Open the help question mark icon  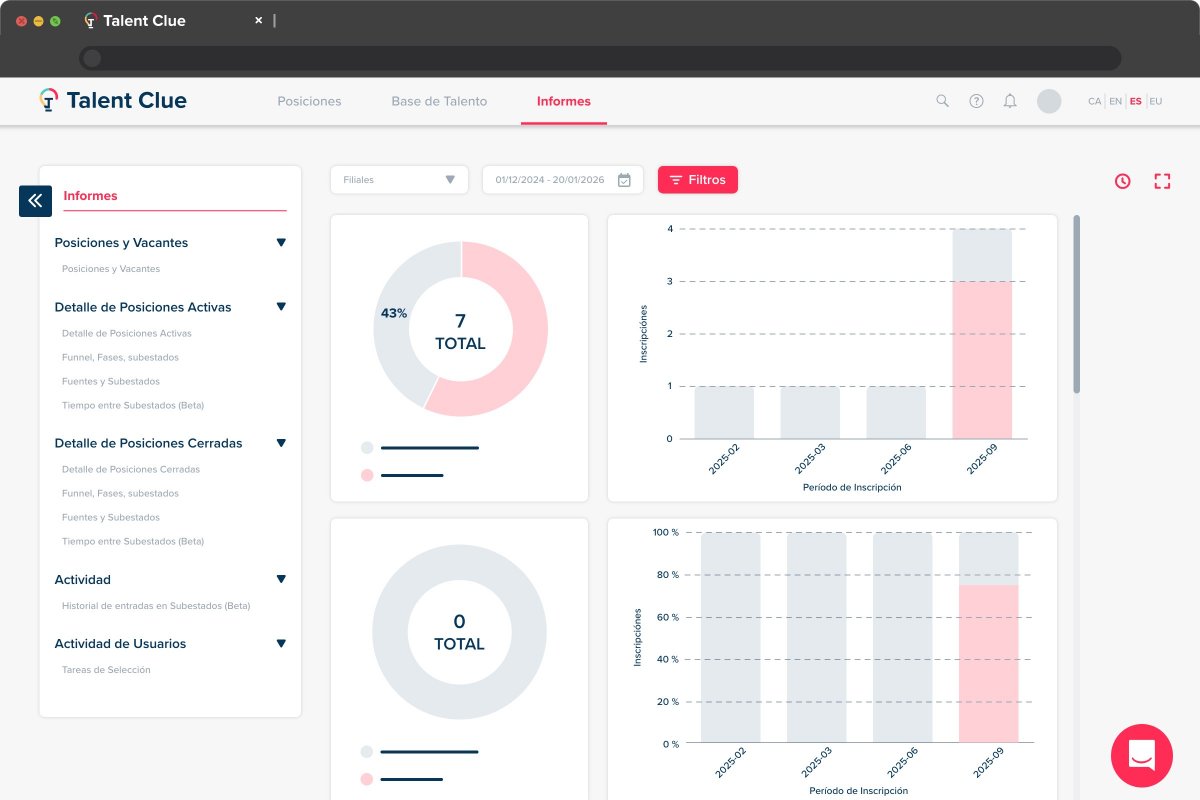[976, 101]
